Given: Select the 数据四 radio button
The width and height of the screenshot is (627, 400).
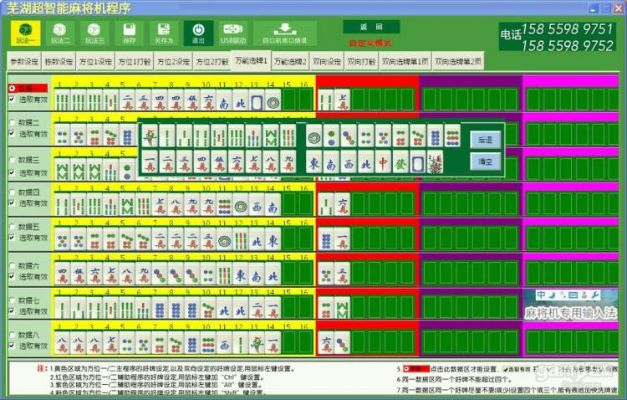Looking at the screenshot, I should [x=12, y=192].
